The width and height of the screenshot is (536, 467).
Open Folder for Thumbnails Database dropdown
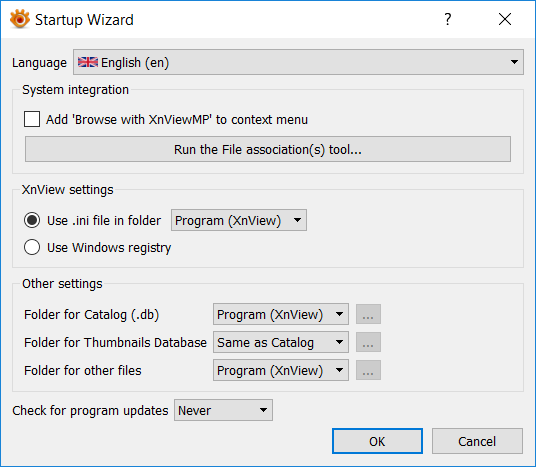tap(281, 342)
